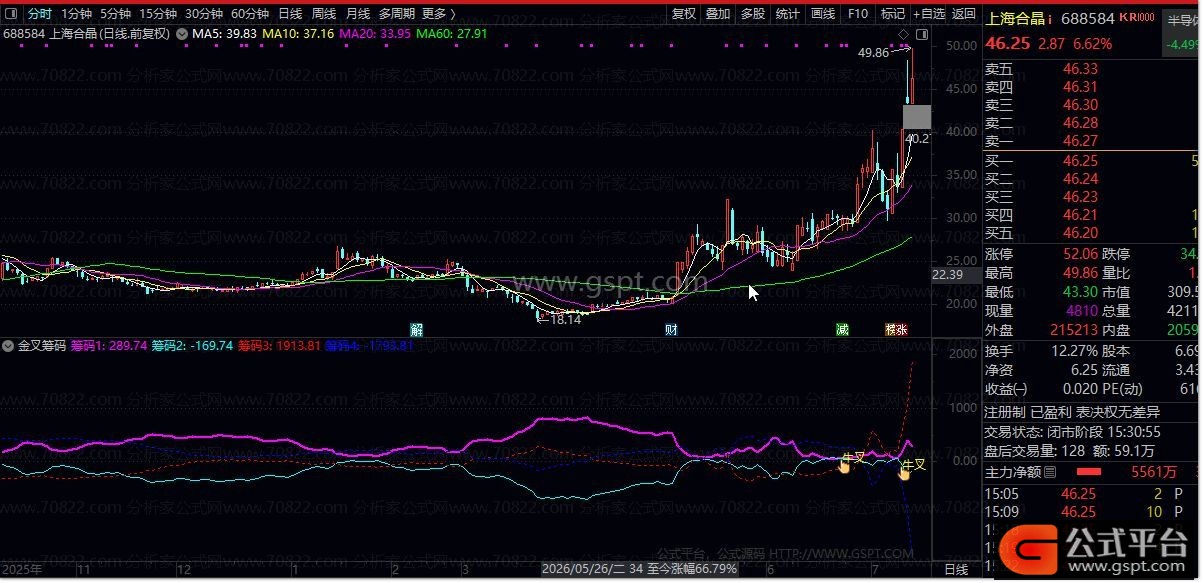Select the 5分钟 period
Image resolution: width=1204 pixels, height=583 pixels.
[x=116, y=14]
